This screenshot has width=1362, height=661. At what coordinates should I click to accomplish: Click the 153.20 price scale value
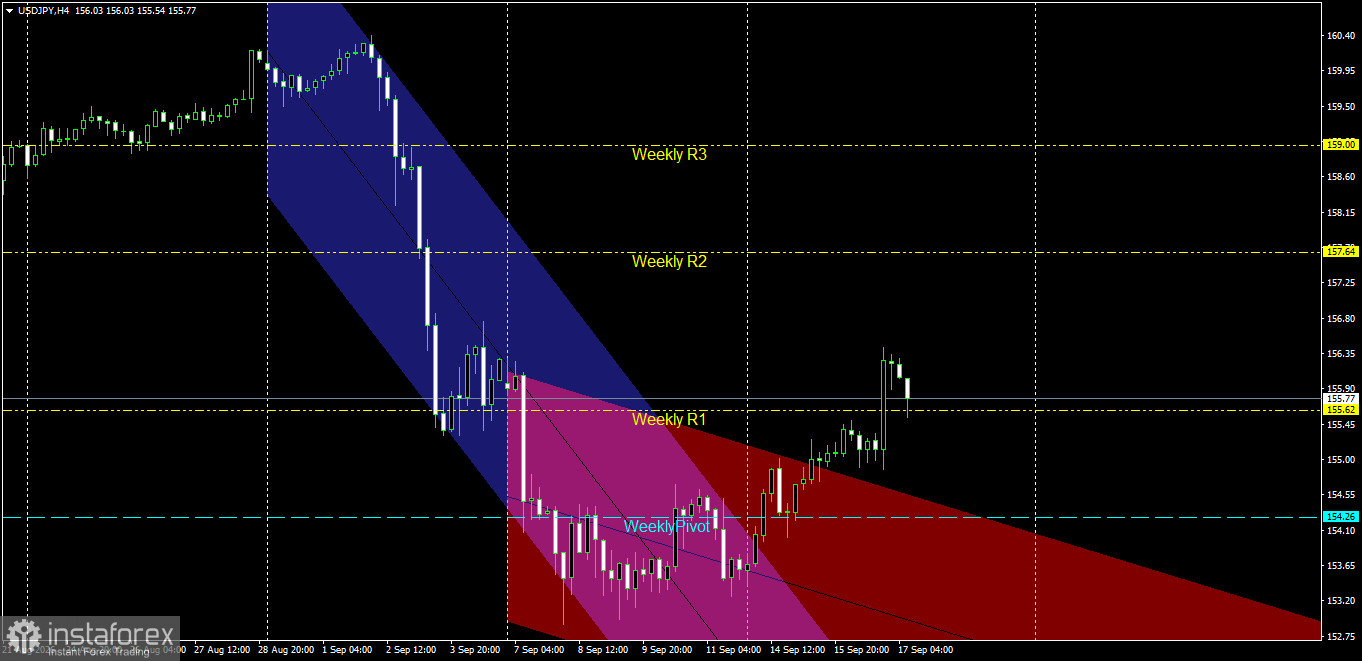point(1340,601)
